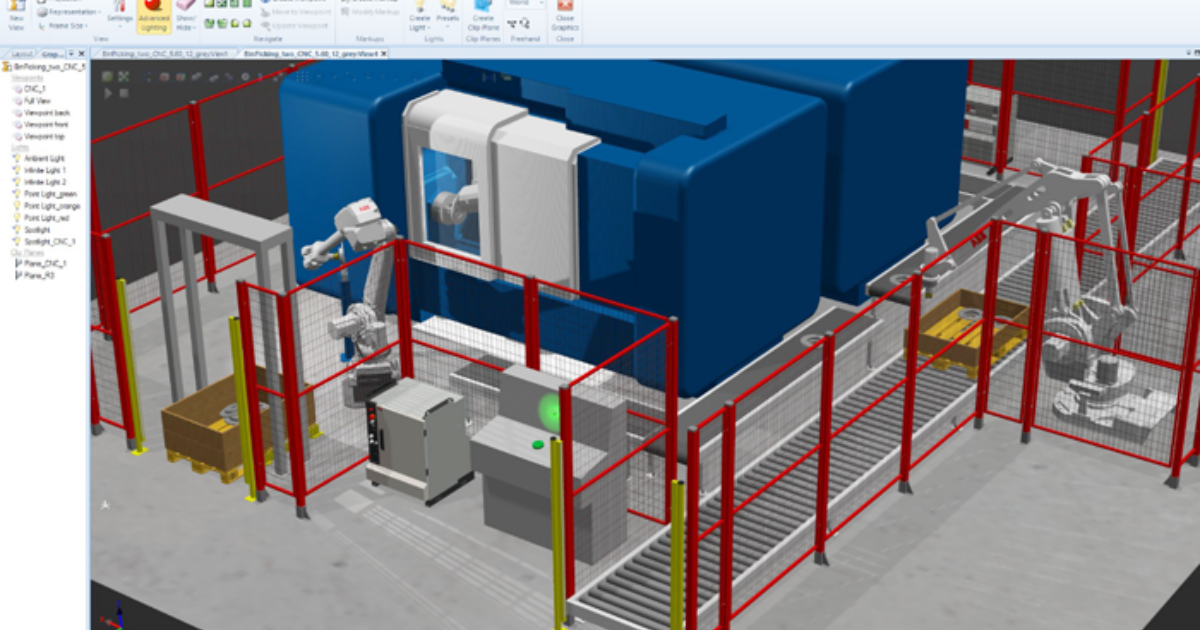The width and height of the screenshot is (1200, 630).
Task: Click the New View ribbon icon
Action: pyautogui.click(x=17, y=14)
